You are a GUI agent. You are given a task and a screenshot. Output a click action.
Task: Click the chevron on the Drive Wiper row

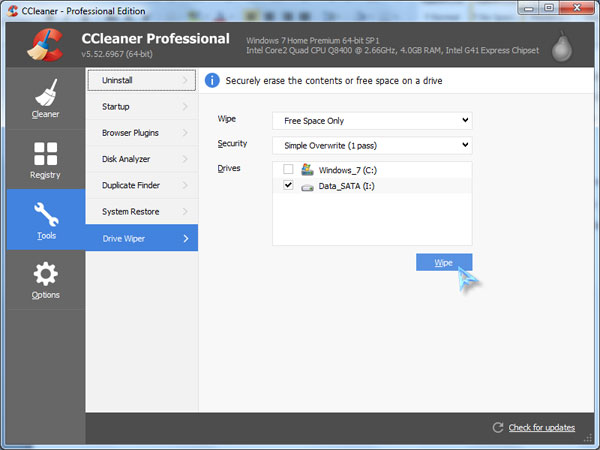coord(186,238)
